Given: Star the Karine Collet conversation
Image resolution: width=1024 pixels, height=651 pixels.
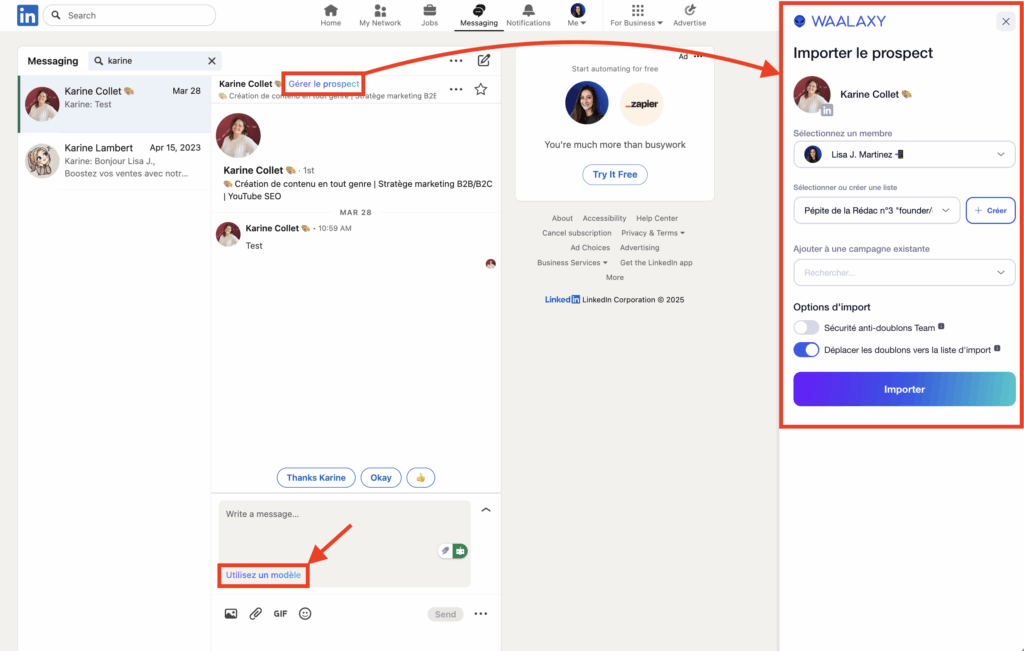Looking at the screenshot, I should (480, 89).
